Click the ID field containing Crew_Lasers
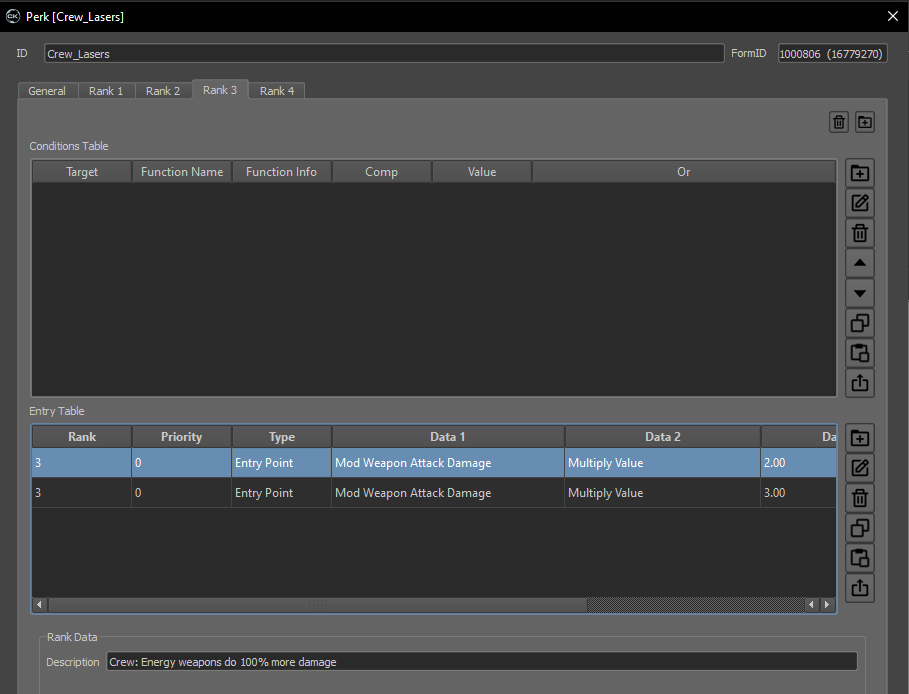 tap(384, 53)
